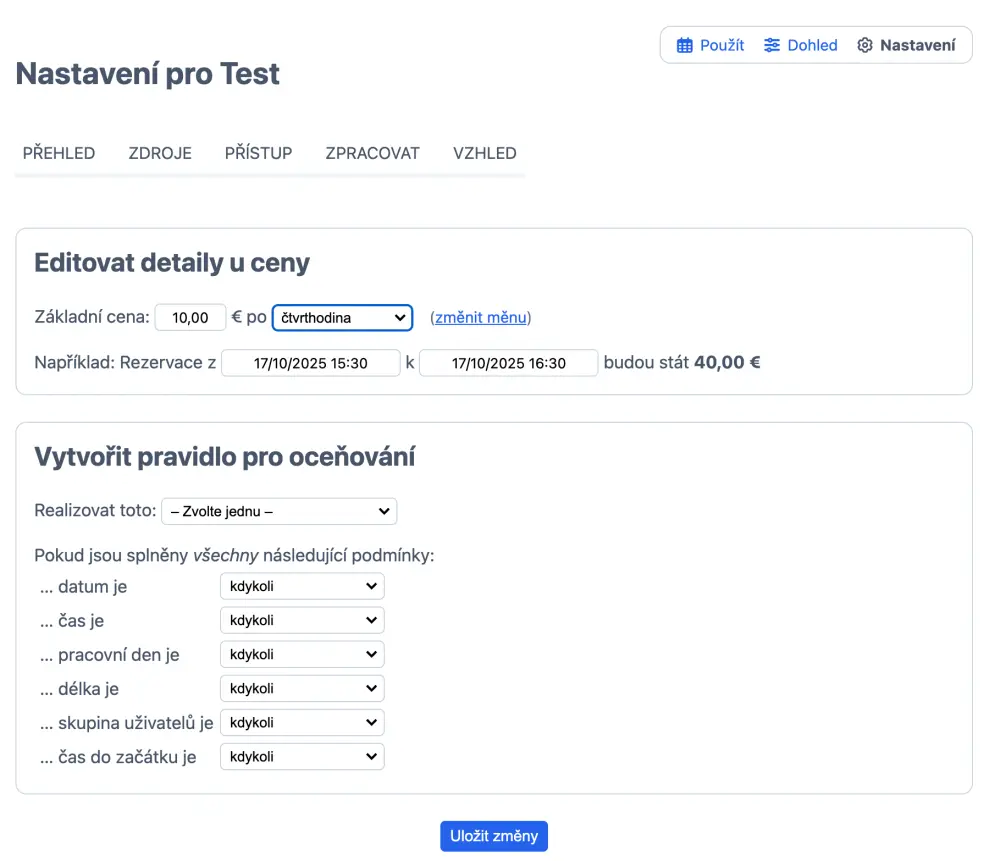This screenshot has width=984, height=861.
Task: Click the změnit měnu link
Action: tap(480, 318)
